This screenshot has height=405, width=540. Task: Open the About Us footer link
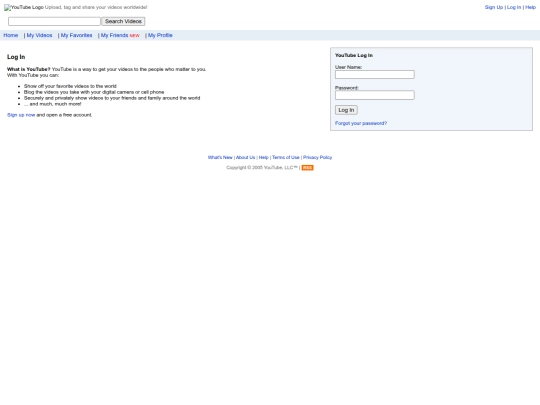[x=246, y=157]
